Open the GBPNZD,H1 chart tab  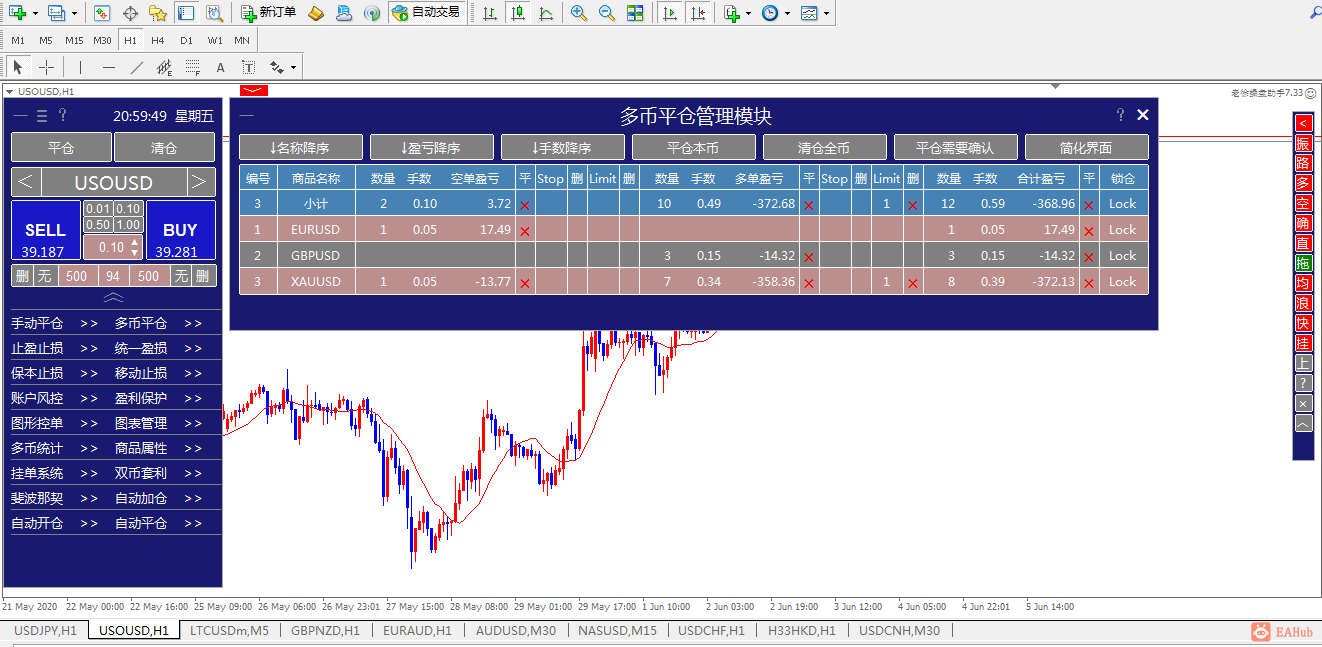pyautogui.click(x=325, y=631)
